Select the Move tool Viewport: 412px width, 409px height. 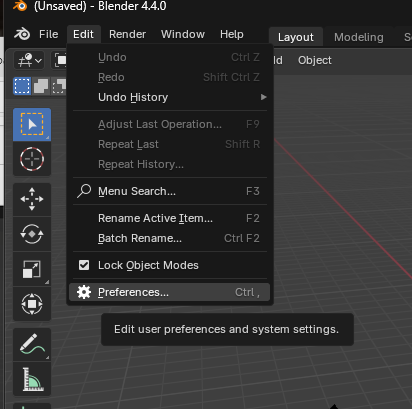(x=32, y=199)
